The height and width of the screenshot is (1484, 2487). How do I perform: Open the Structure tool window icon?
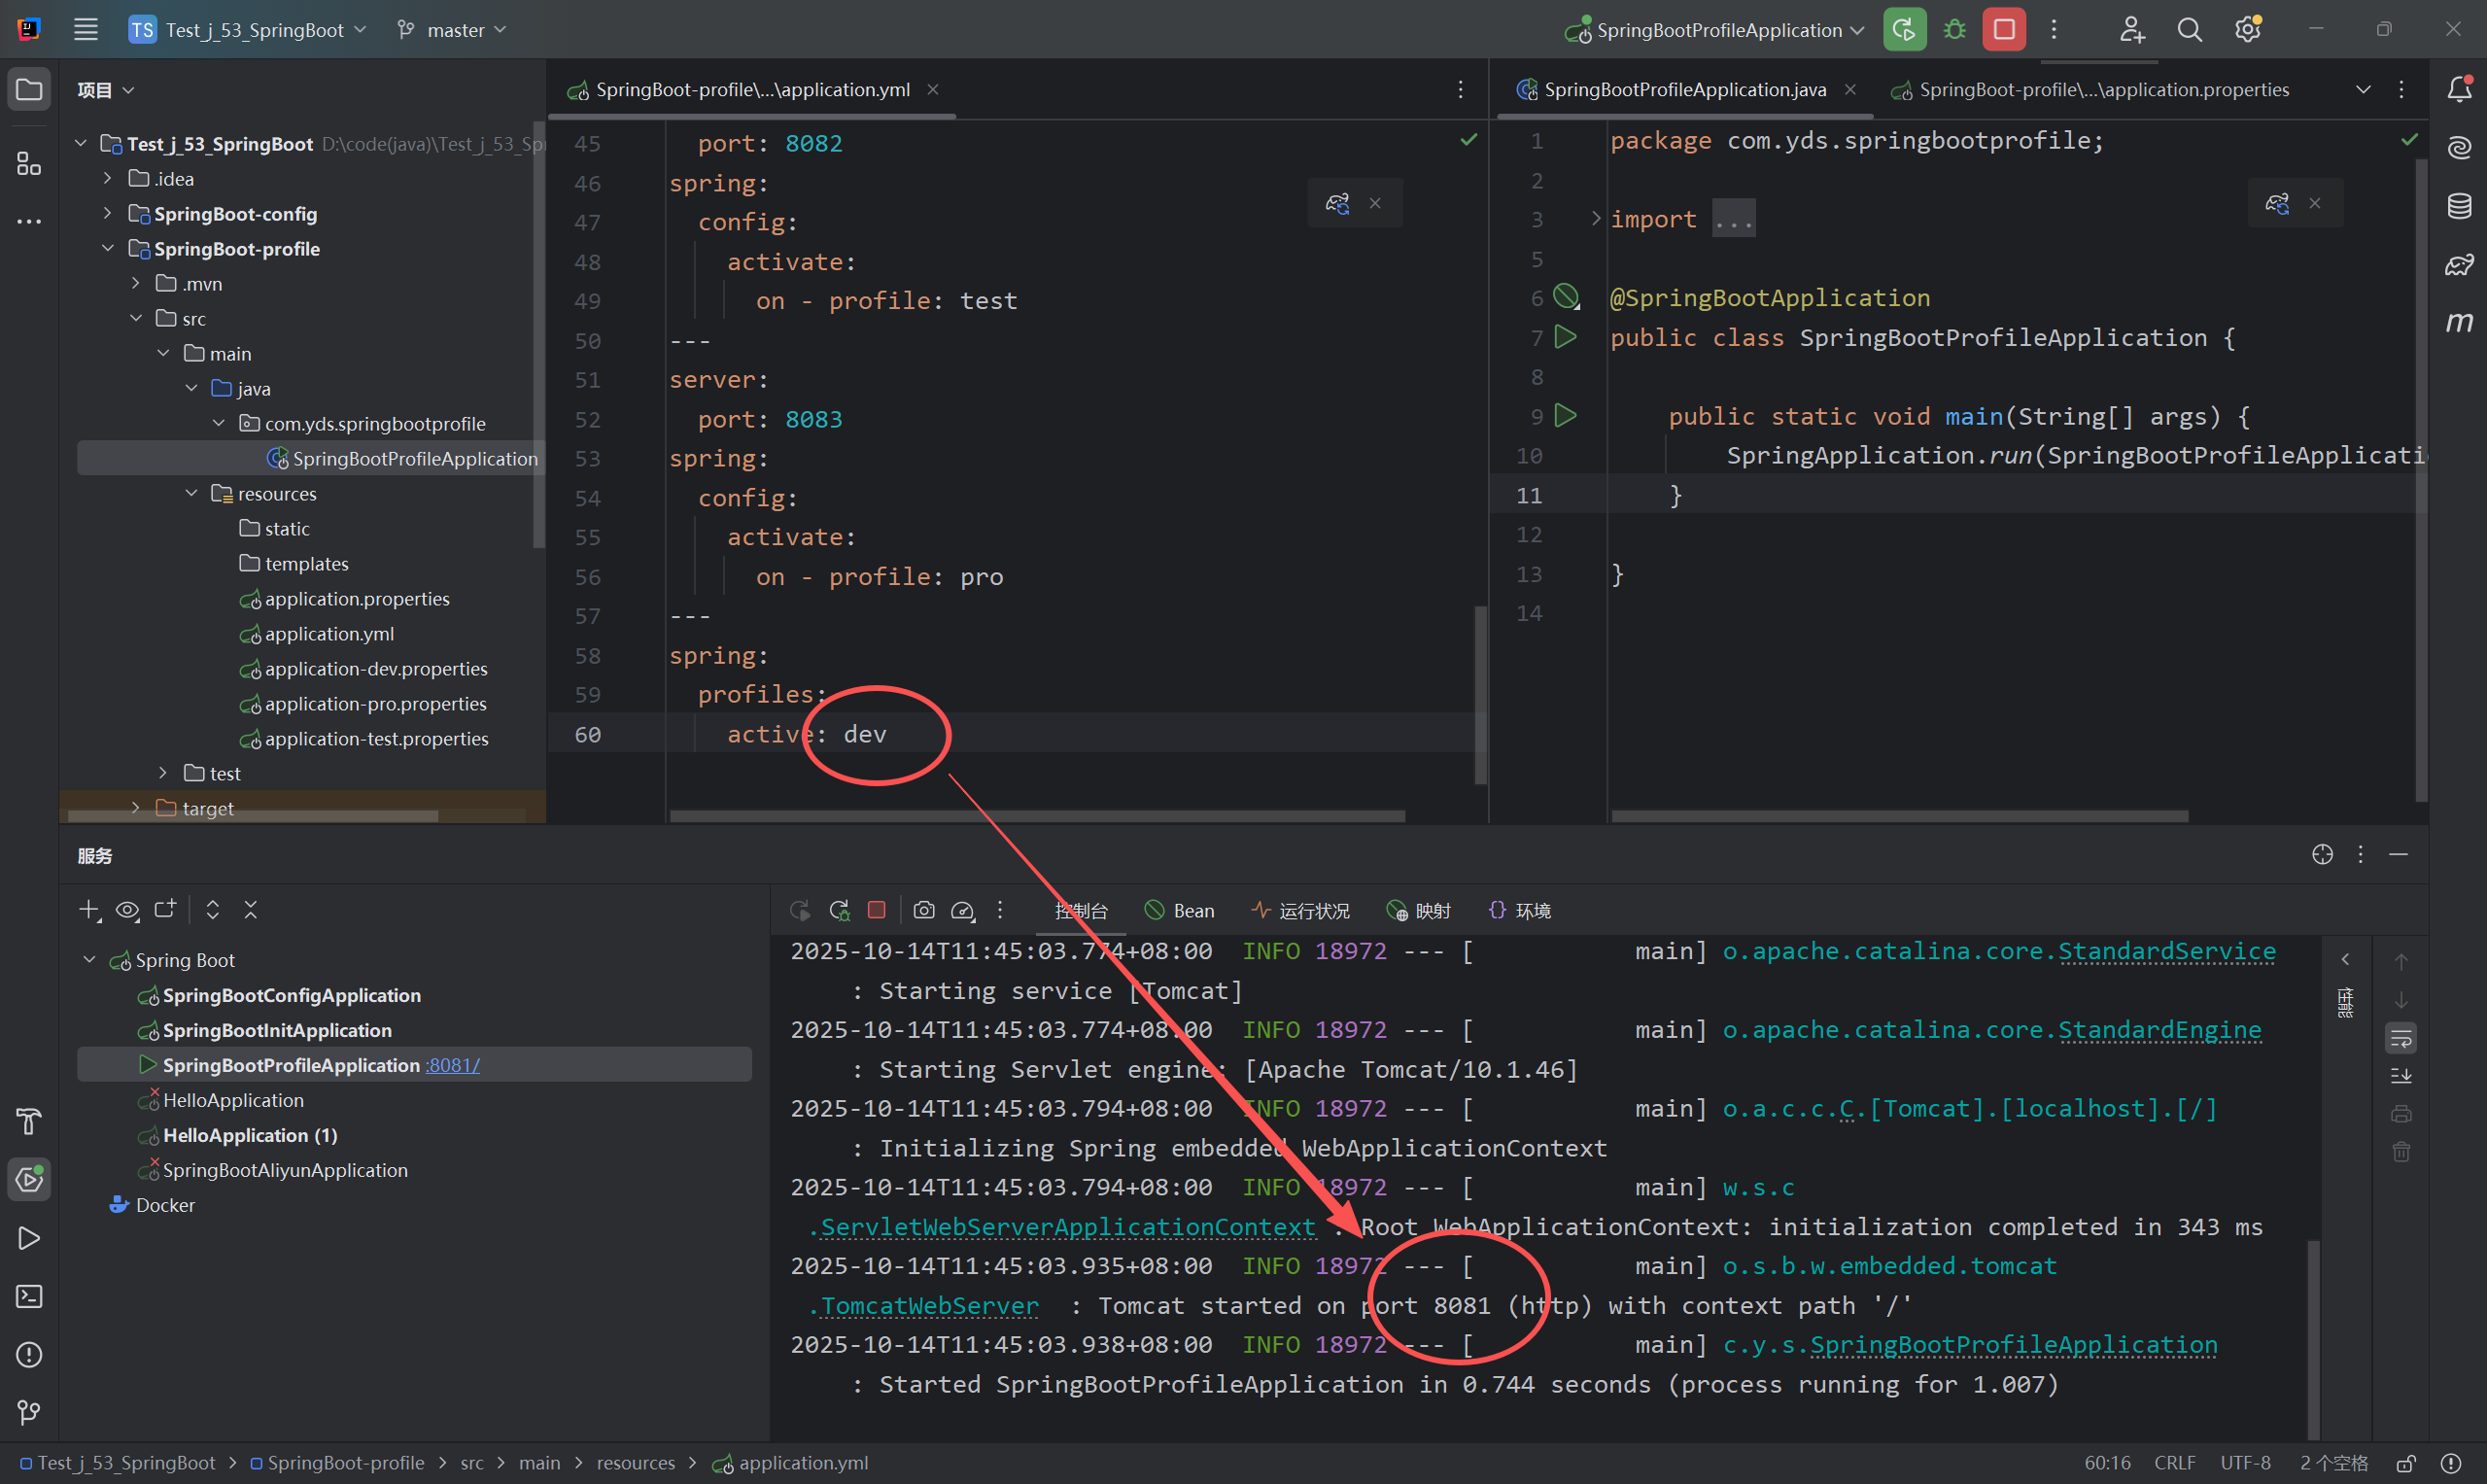point(29,163)
